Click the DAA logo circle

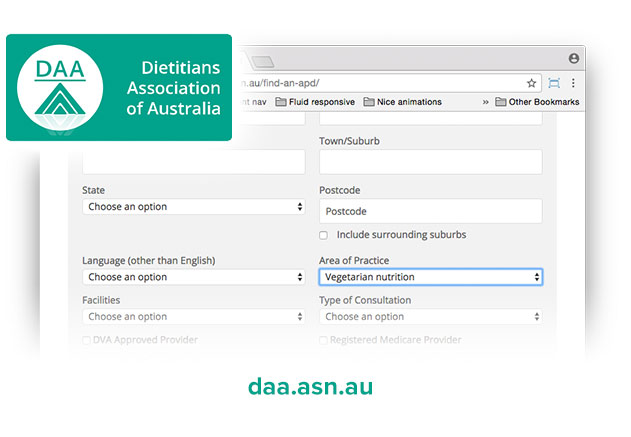click(60, 87)
